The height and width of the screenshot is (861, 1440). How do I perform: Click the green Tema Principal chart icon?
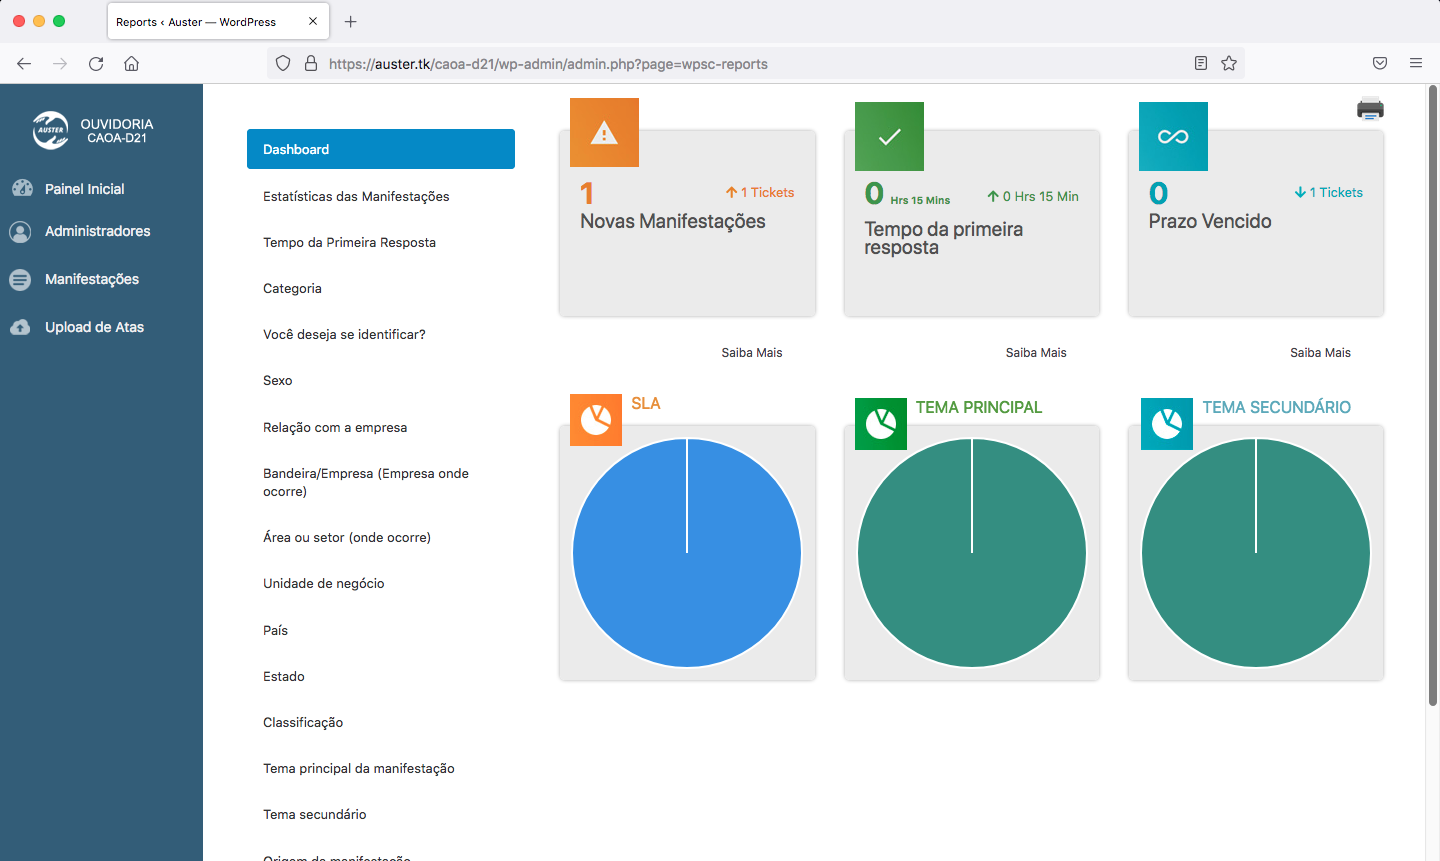click(x=881, y=424)
